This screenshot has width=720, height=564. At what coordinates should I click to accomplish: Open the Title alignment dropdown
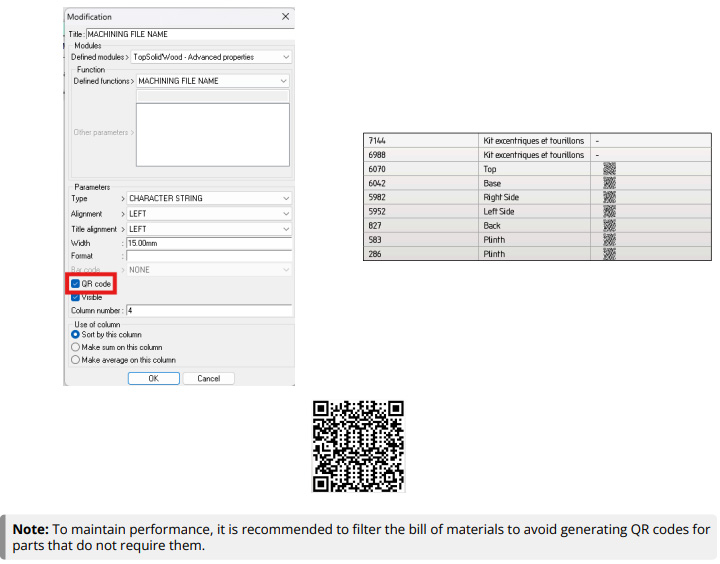tap(209, 229)
